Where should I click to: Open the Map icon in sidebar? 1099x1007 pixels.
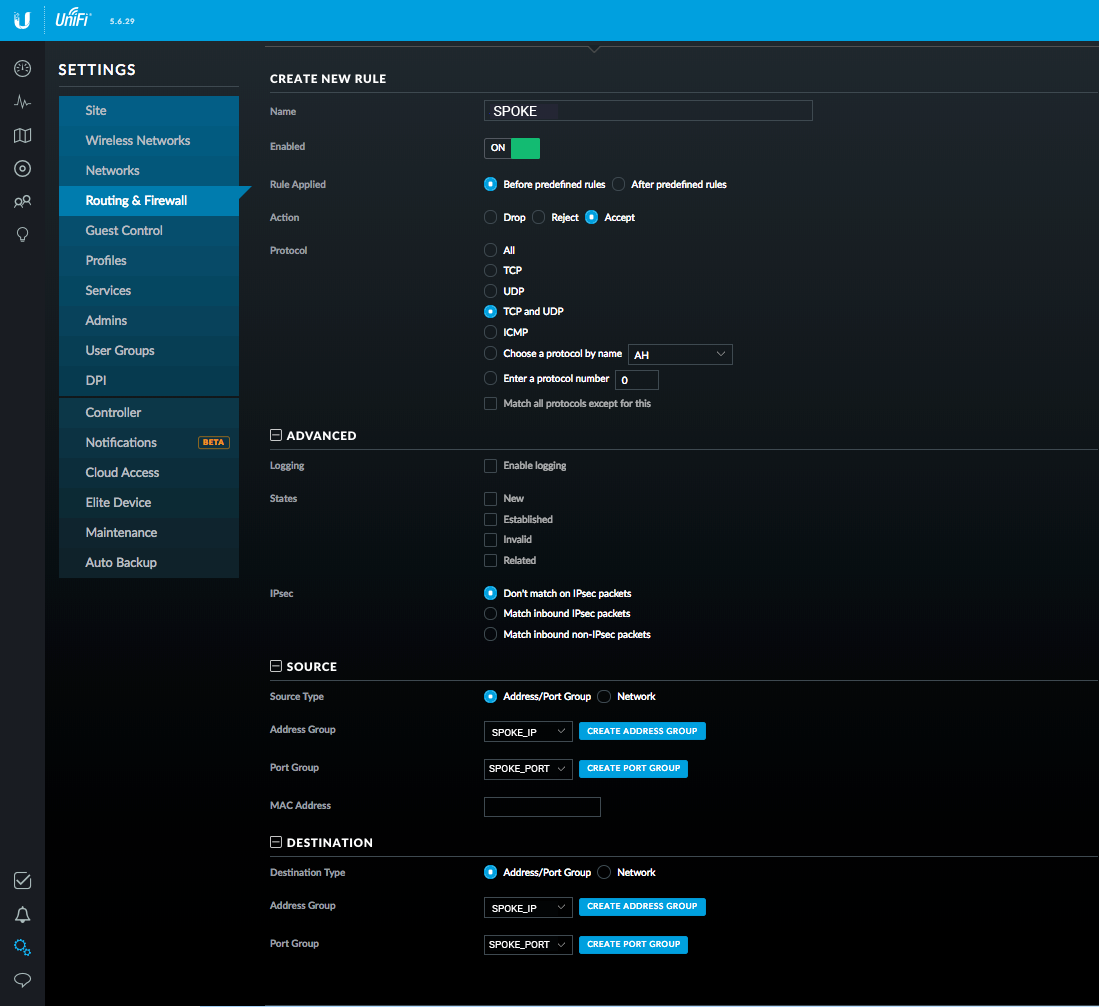tap(22, 135)
